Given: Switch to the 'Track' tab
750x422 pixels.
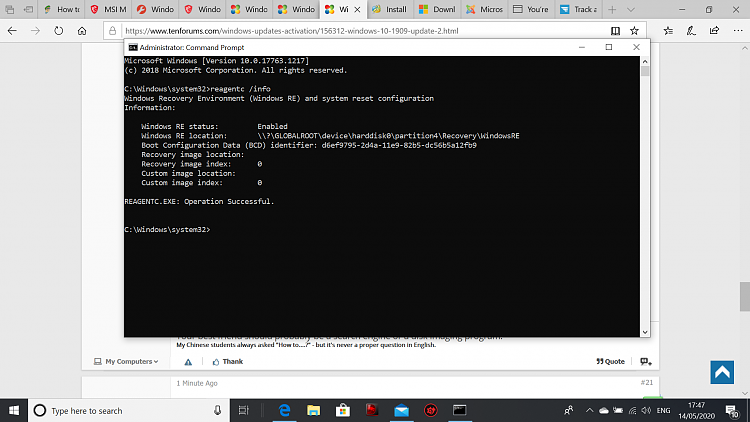Looking at the screenshot, I should pos(578,9).
